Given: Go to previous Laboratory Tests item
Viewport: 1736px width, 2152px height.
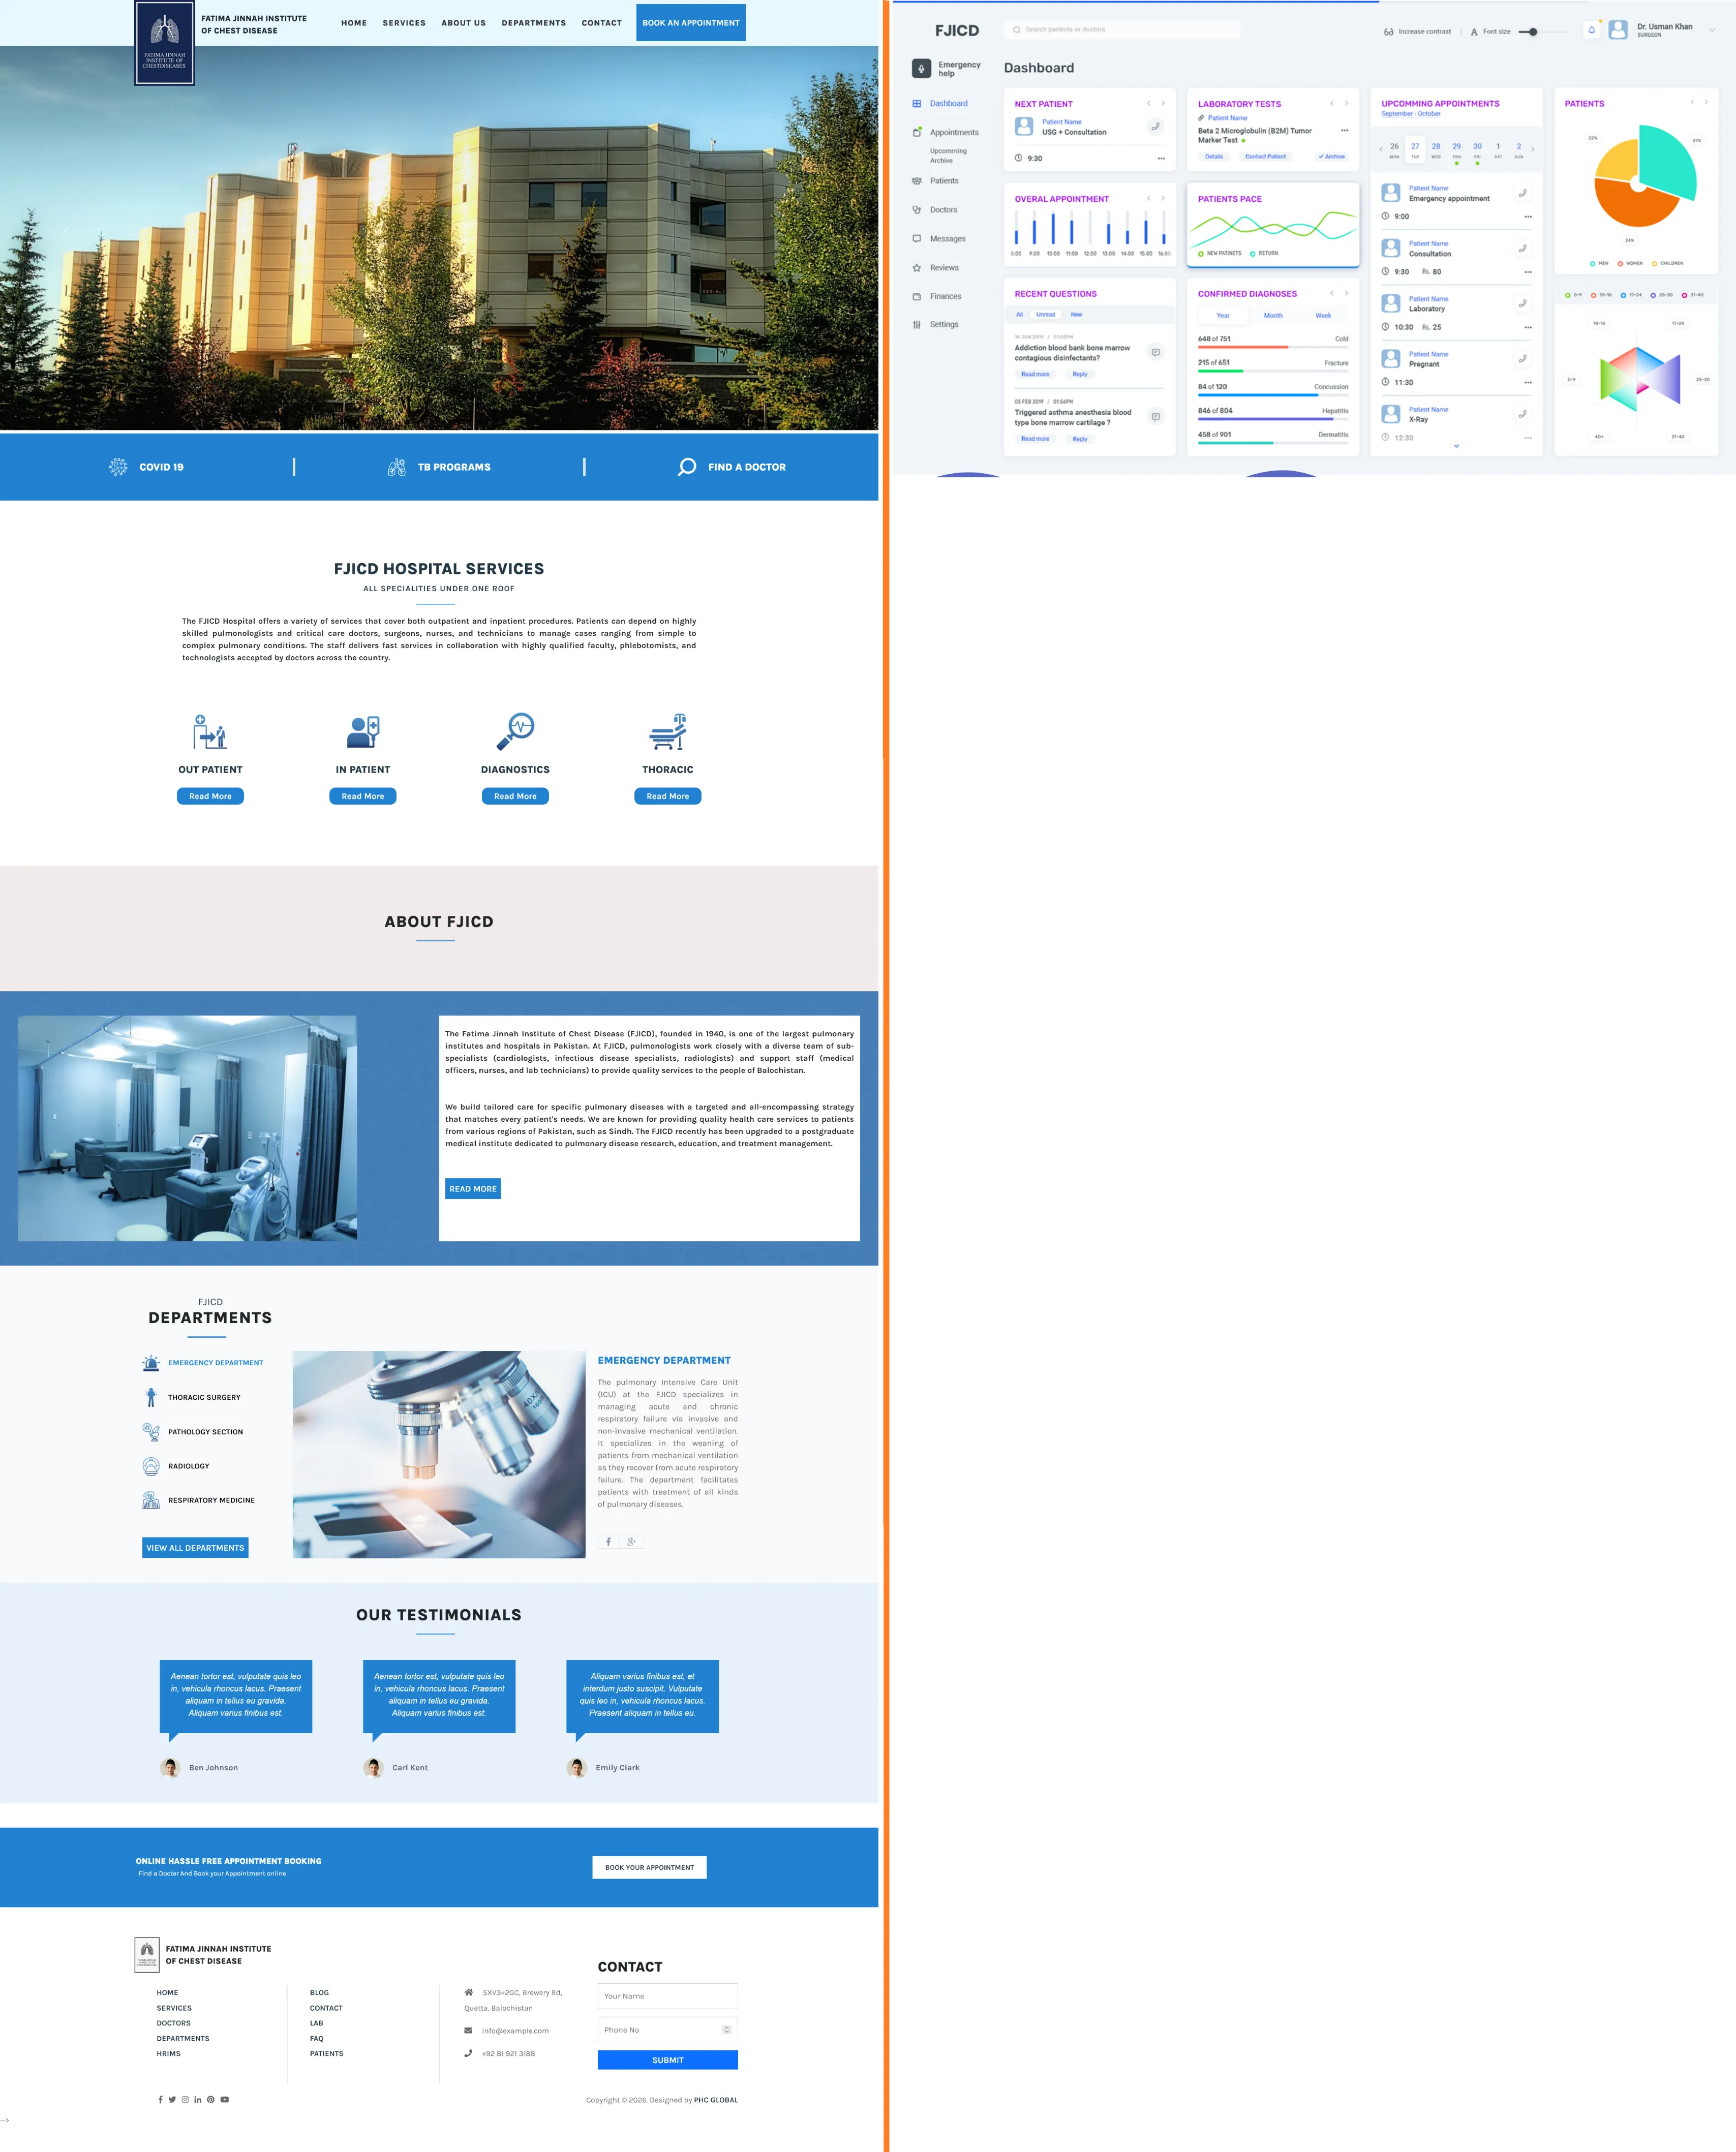Looking at the screenshot, I should [x=1331, y=103].
